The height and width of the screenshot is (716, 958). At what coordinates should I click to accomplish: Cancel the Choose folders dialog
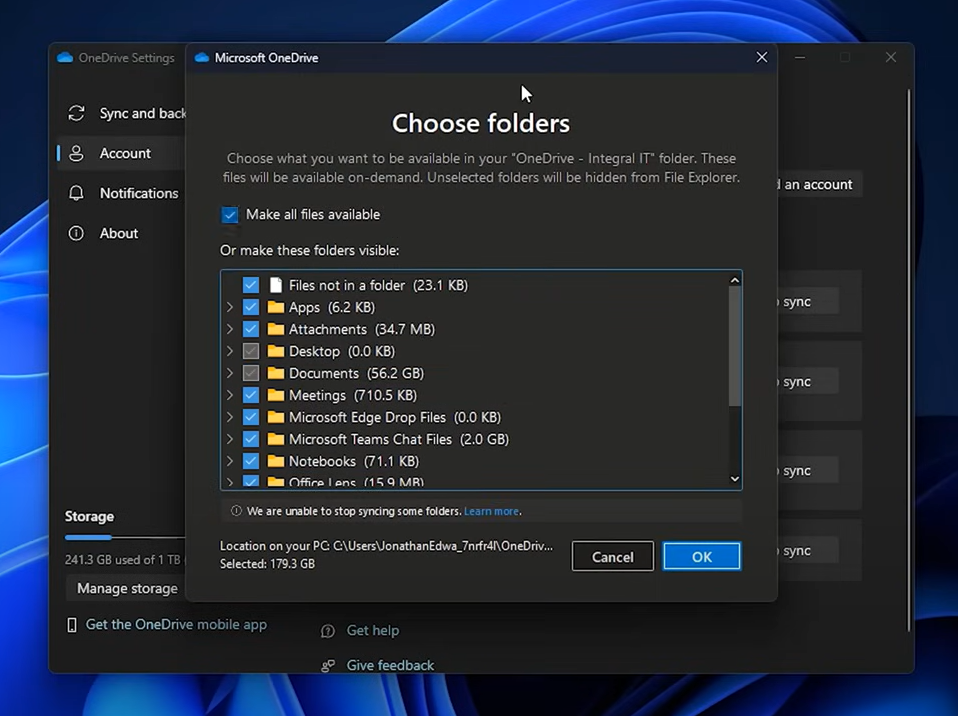613,557
